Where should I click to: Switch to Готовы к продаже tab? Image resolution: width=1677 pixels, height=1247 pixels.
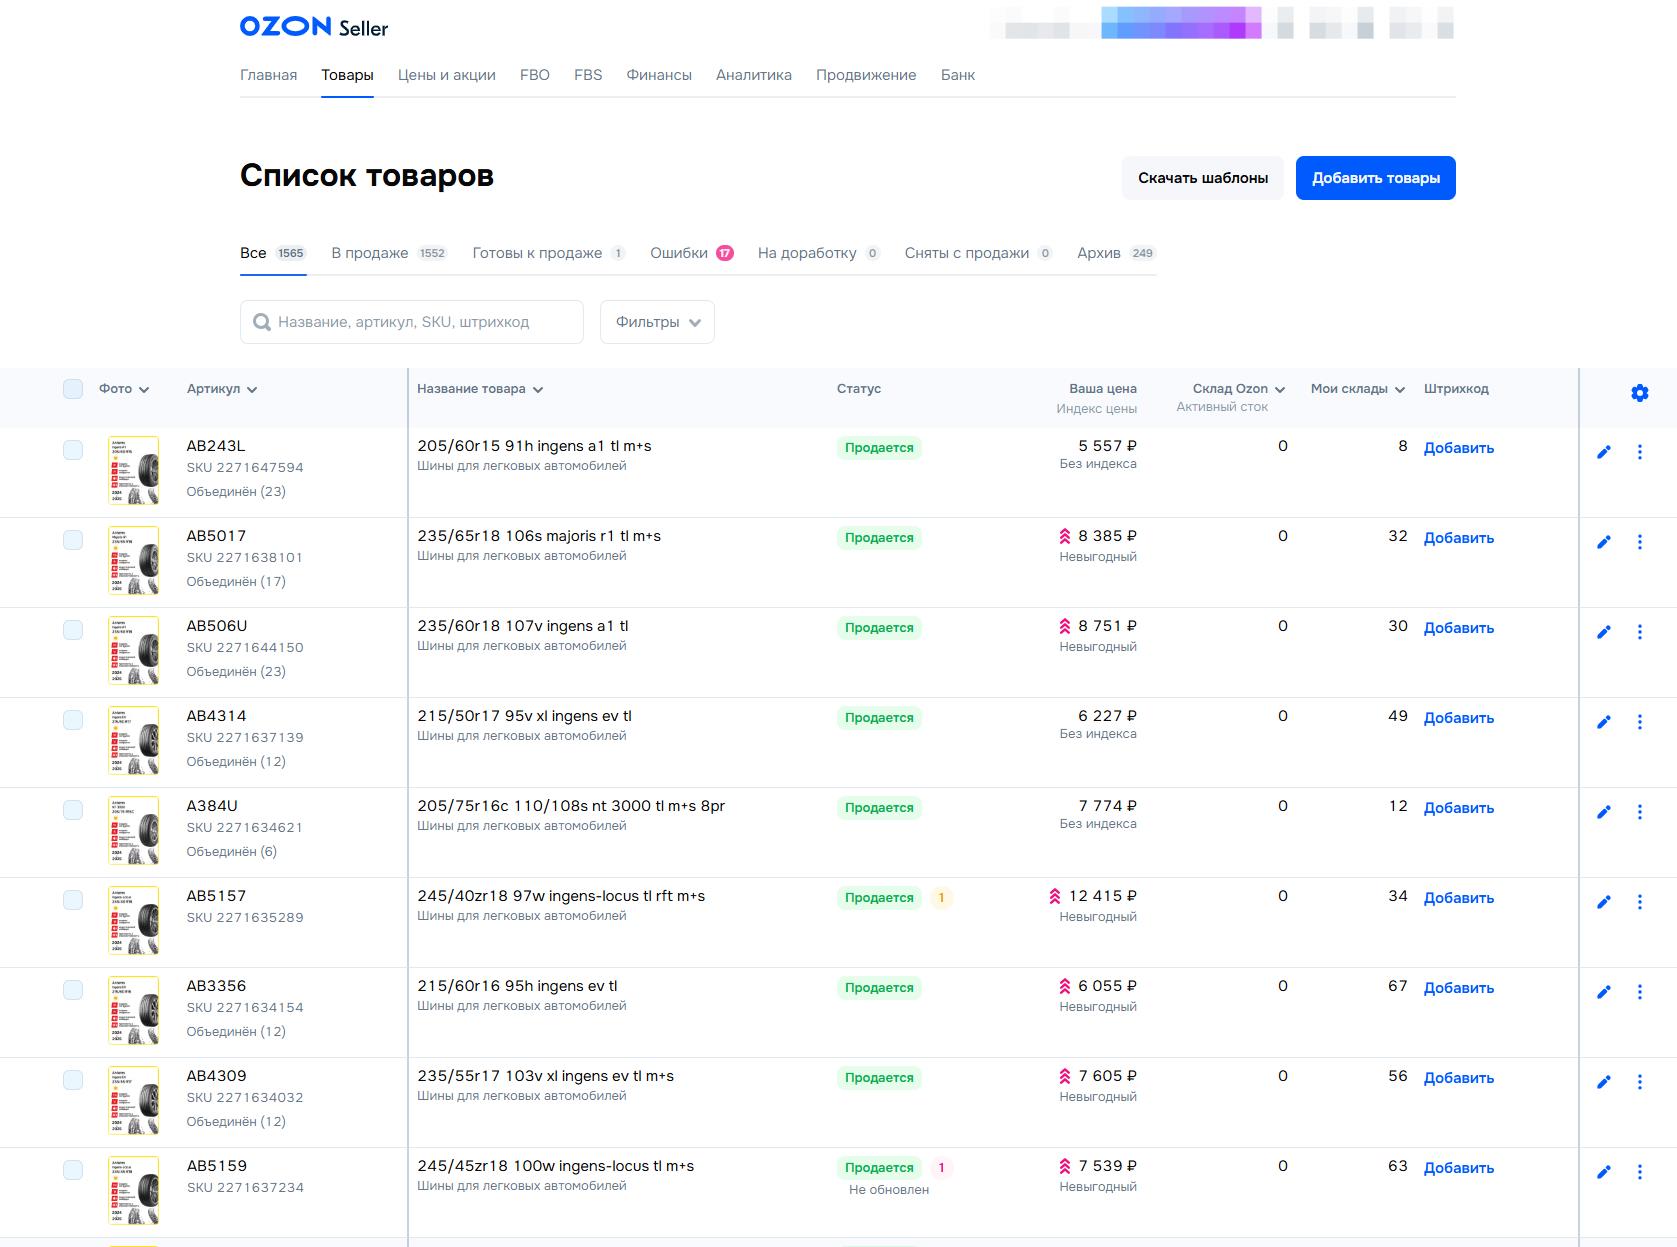click(549, 253)
